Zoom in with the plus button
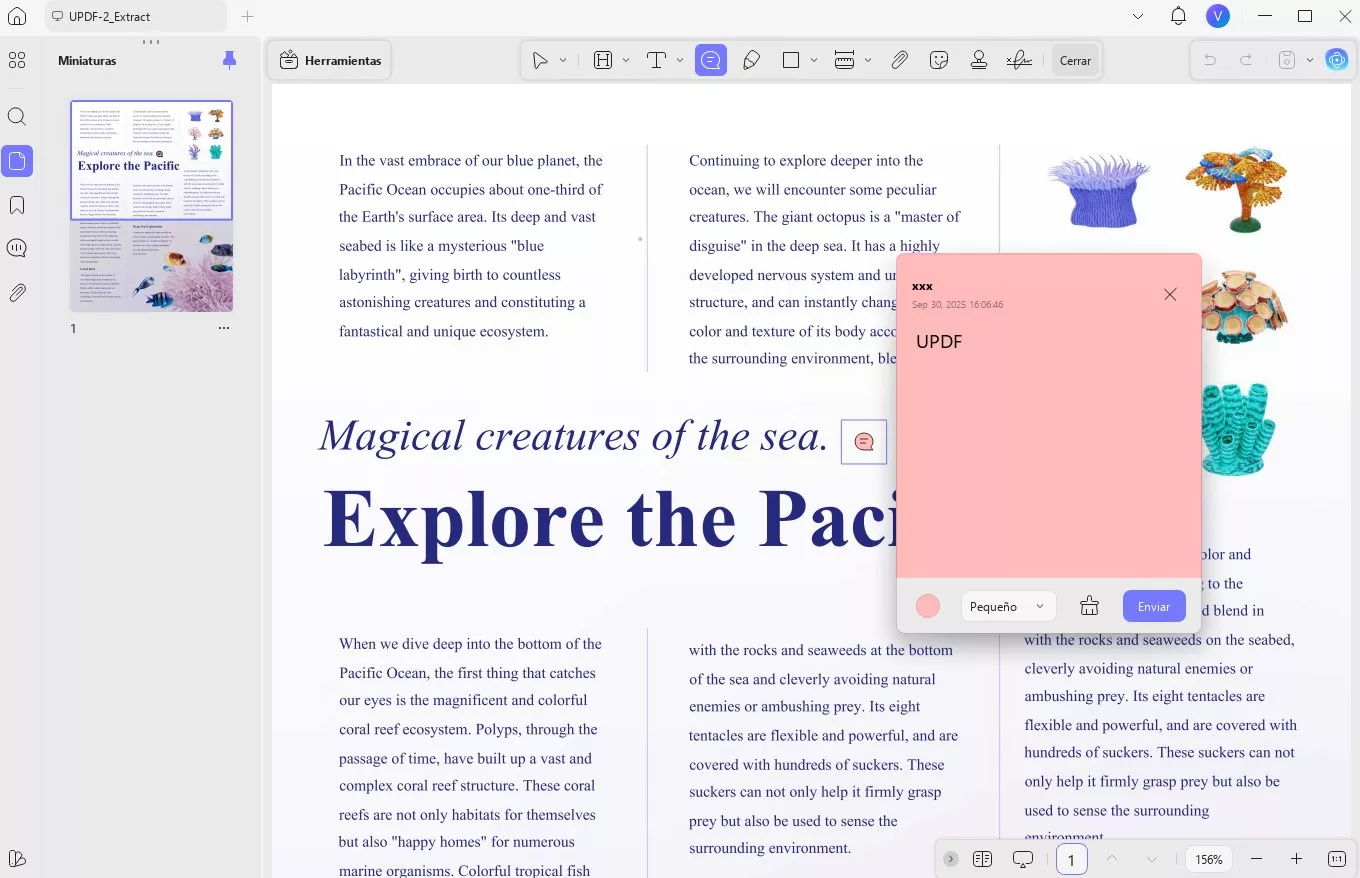This screenshot has width=1360, height=878. click(x=1296, y=859)
